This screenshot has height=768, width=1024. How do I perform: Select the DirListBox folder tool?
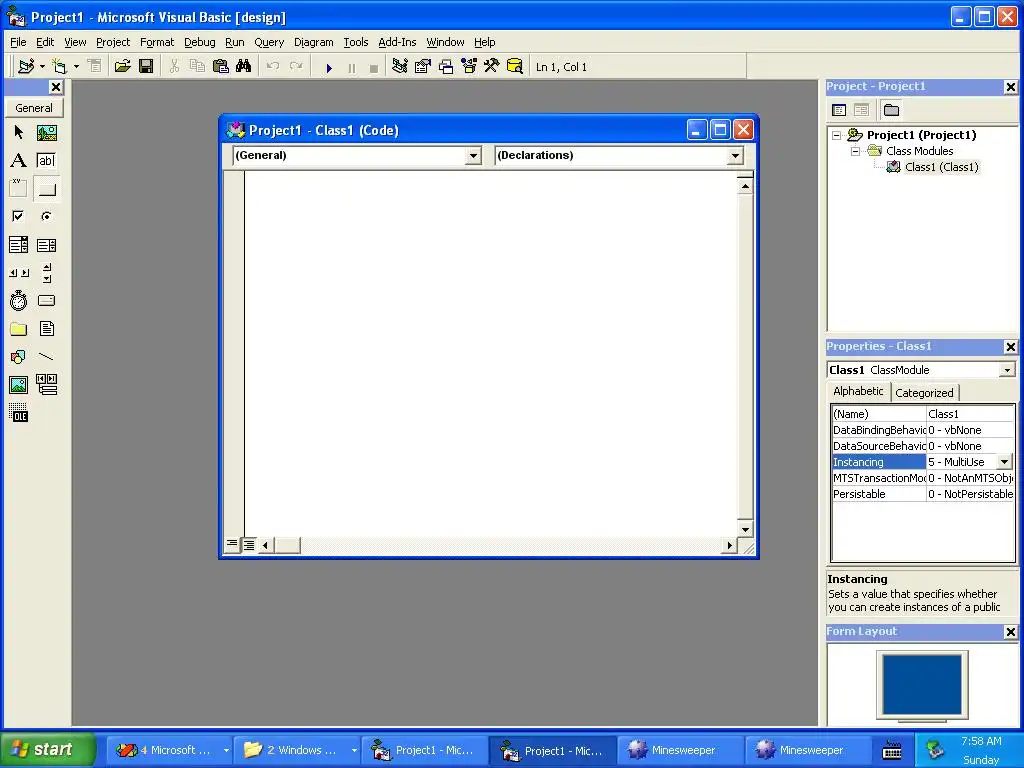click(x=18, y=329)
